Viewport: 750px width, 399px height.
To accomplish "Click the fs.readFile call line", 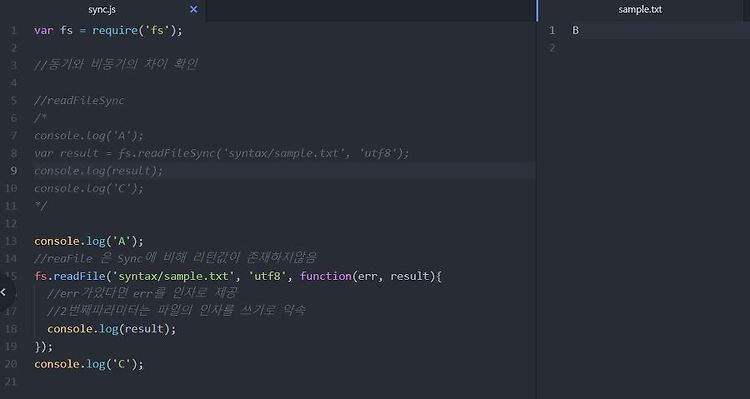I will pyautogui.click(x=238, y=276).
